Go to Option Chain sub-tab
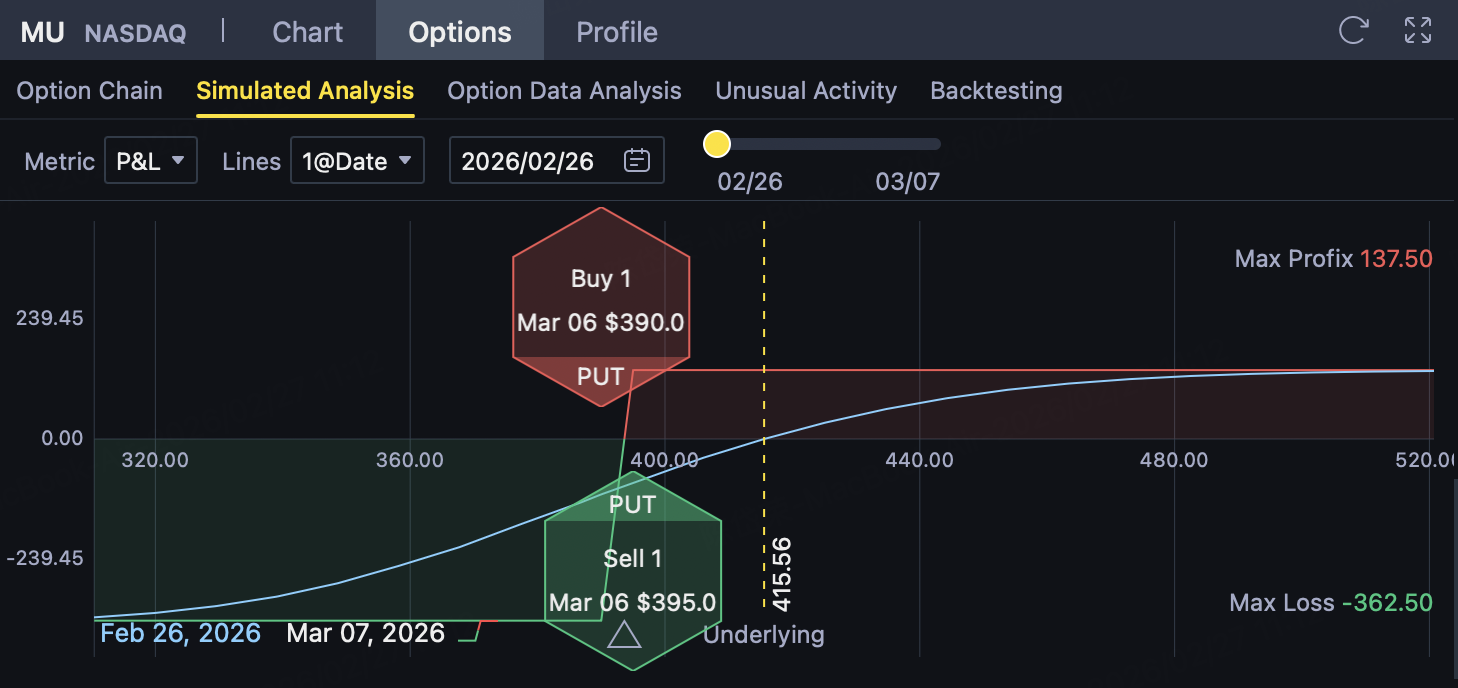This screenshot has height=688, width=1458. (89, 91)
